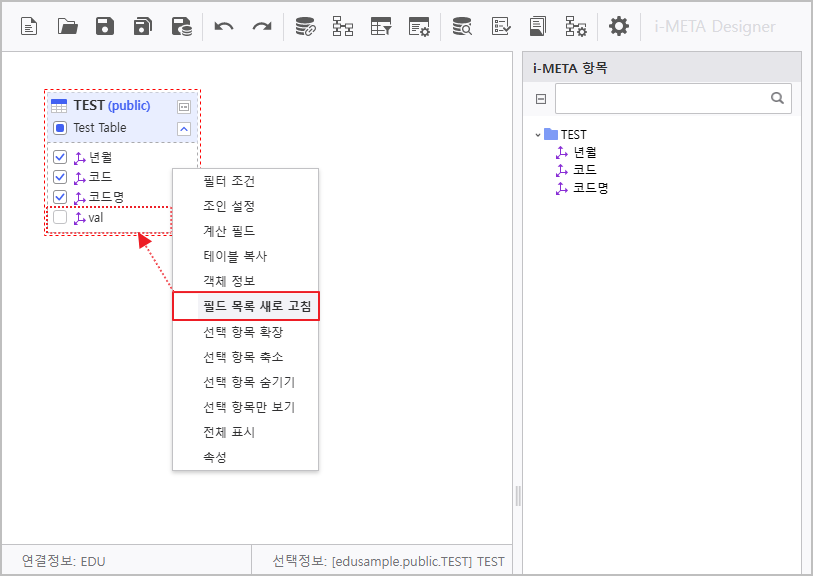Screen dimensions: 813x576
Task: Choose 객체 정보 from context menu
Action: pyautogui.click(x=245, y=280)
